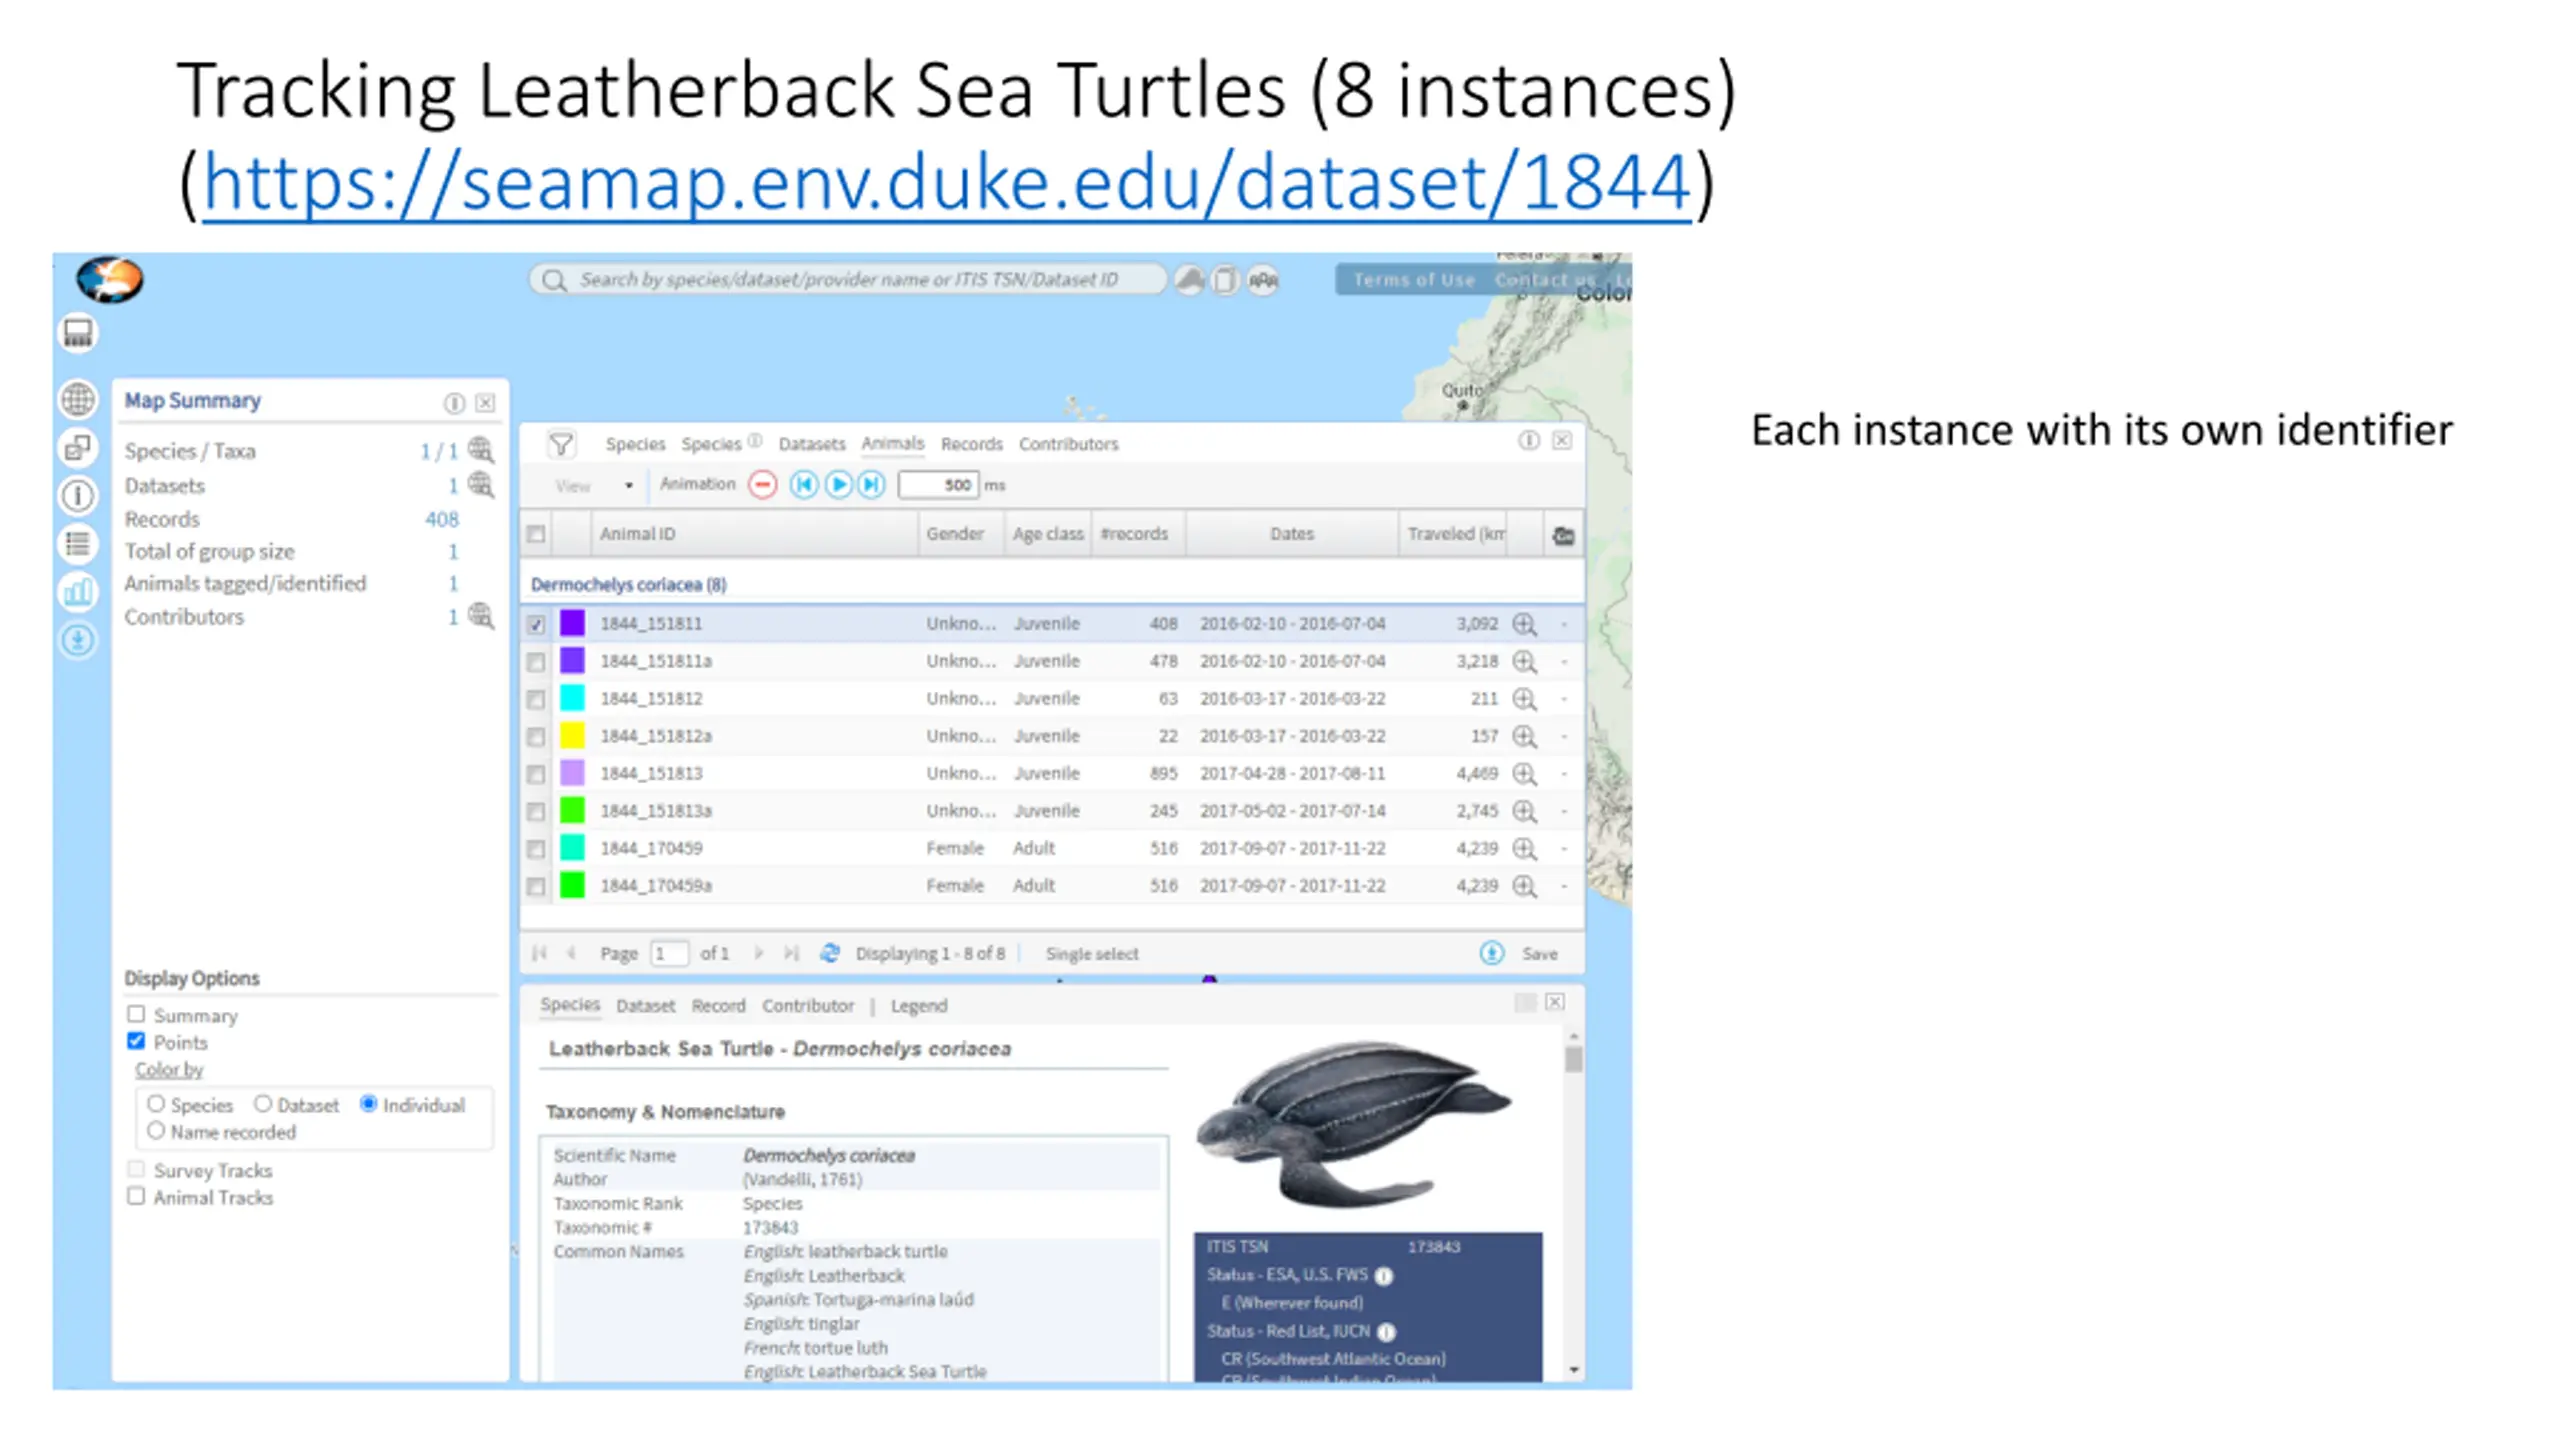2560x1440 pixels.
Task: Collapse the Dermochelys coriacea (8) group
Action: coord(628,584)
